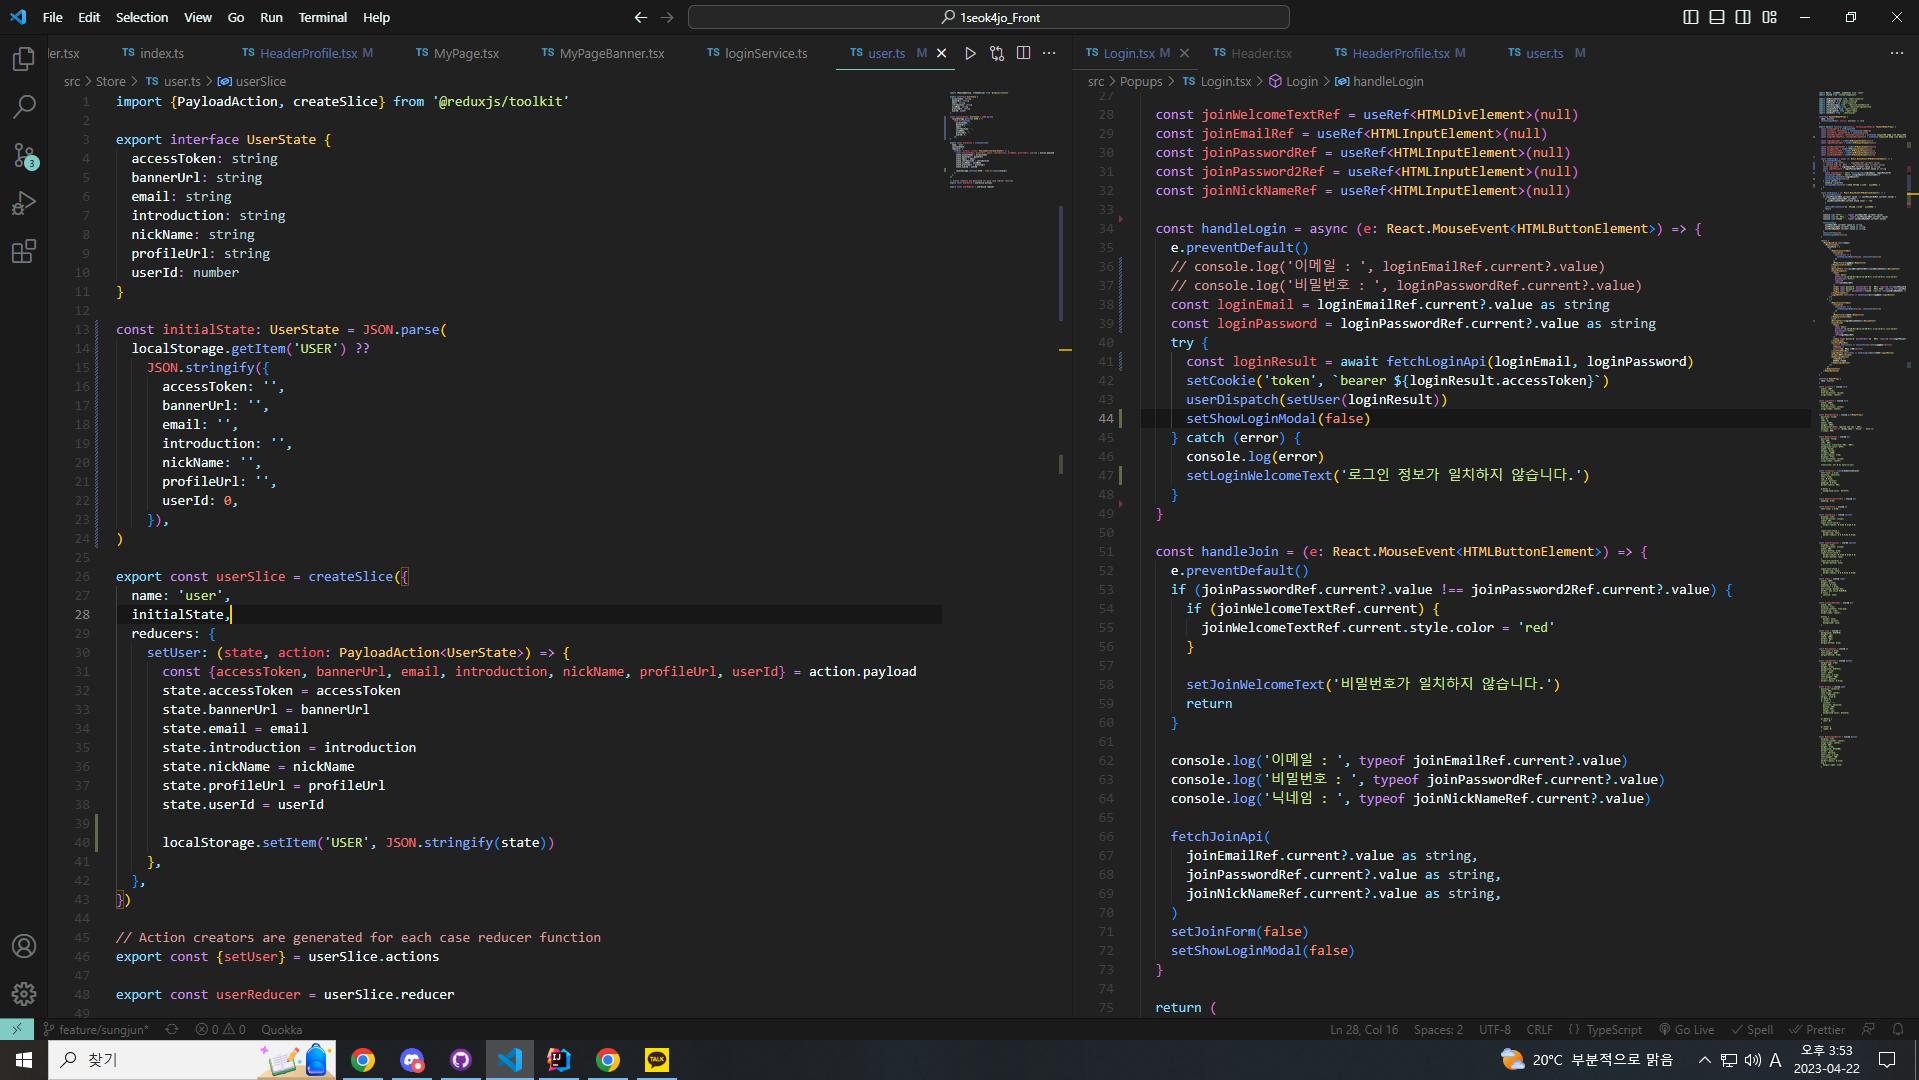
Task: Open the Terminal menu
Action: tap(322, 17)
